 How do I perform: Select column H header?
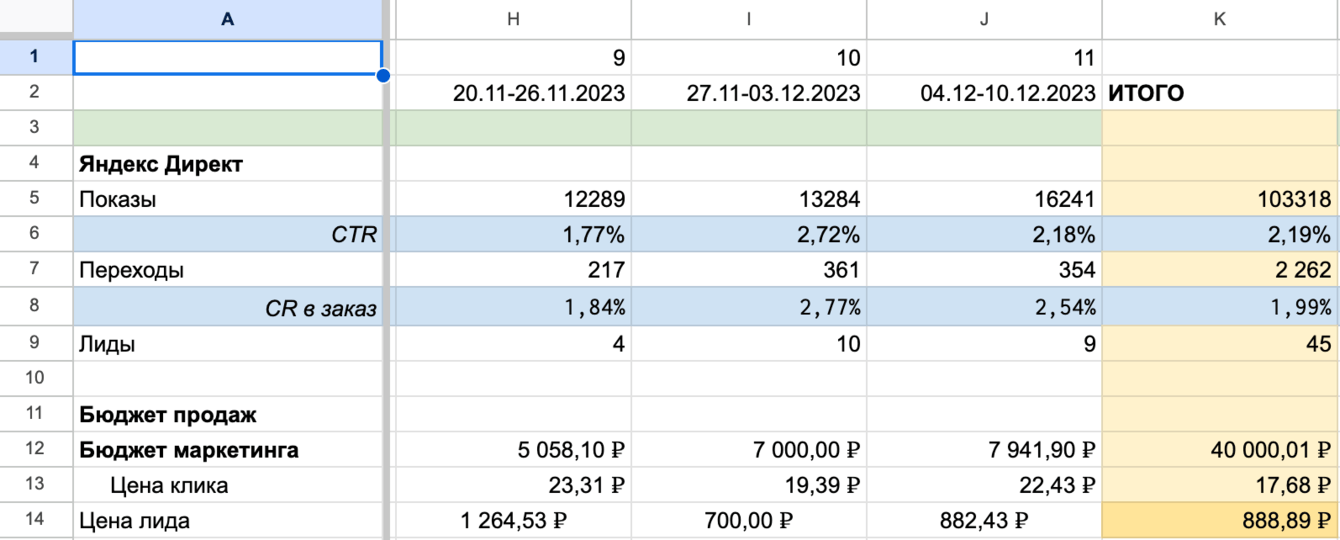tap(513, 19)
